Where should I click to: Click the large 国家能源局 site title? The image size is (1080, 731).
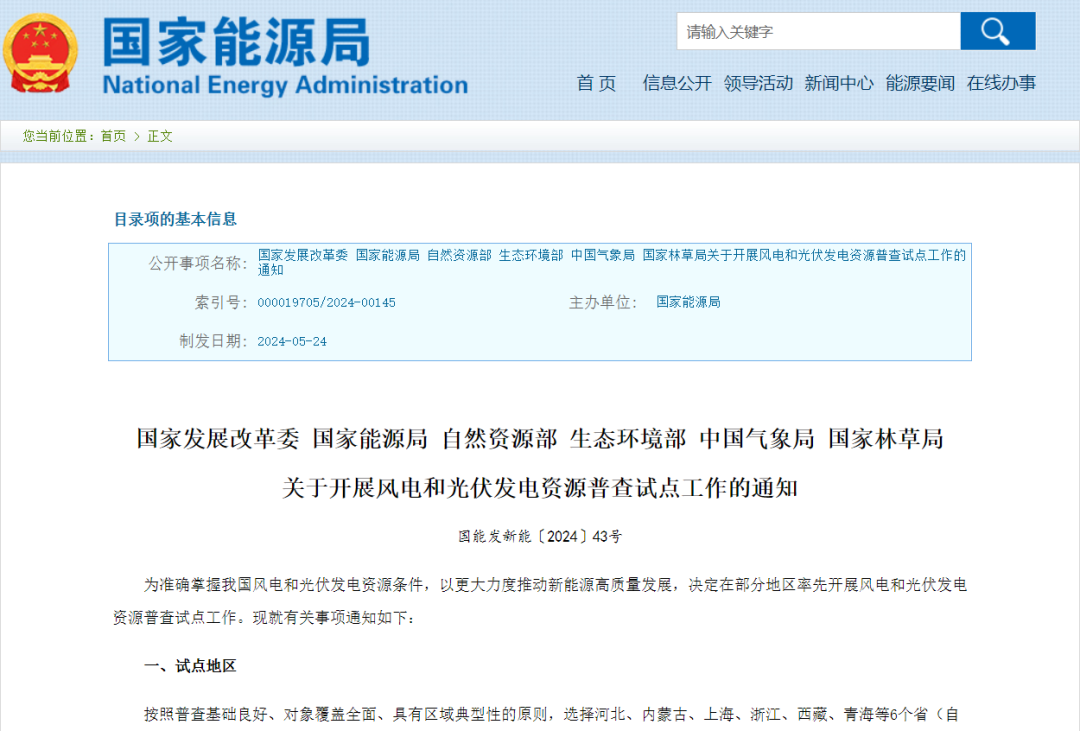[x=236, y=40]
